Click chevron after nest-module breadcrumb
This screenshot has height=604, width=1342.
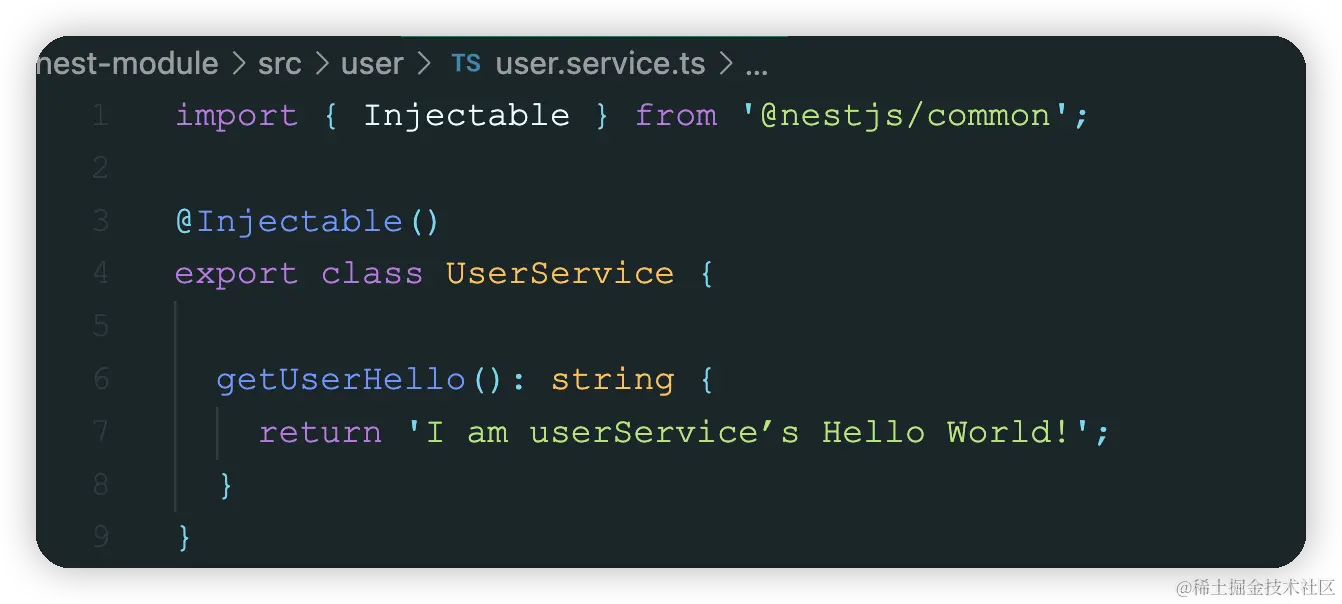tap(238, 64)
